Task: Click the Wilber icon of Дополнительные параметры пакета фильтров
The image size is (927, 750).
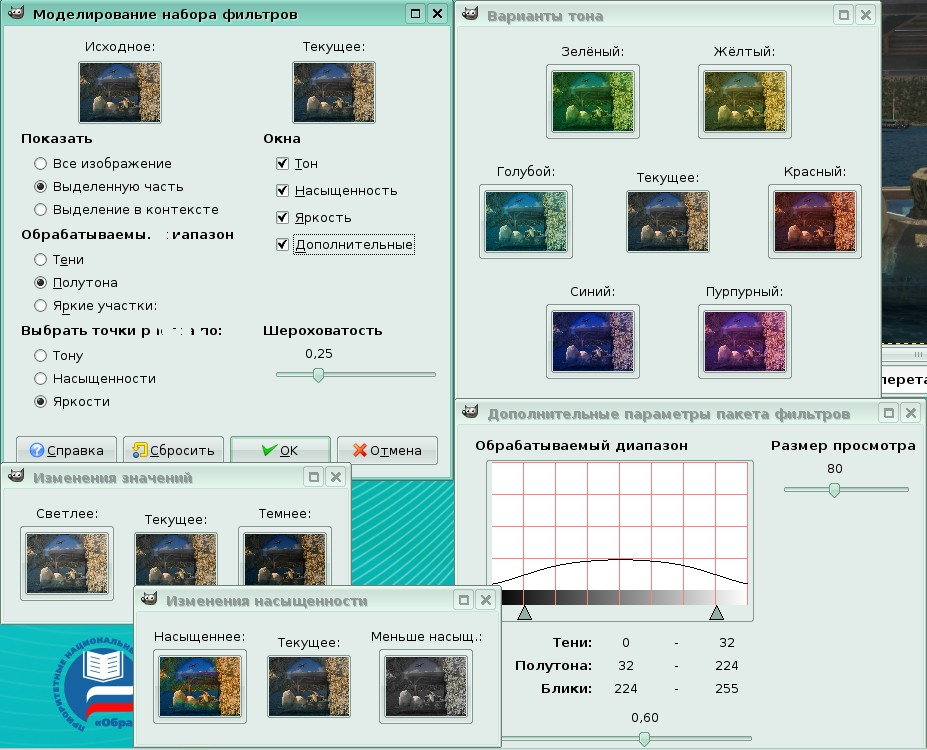Action: (470, 412)
